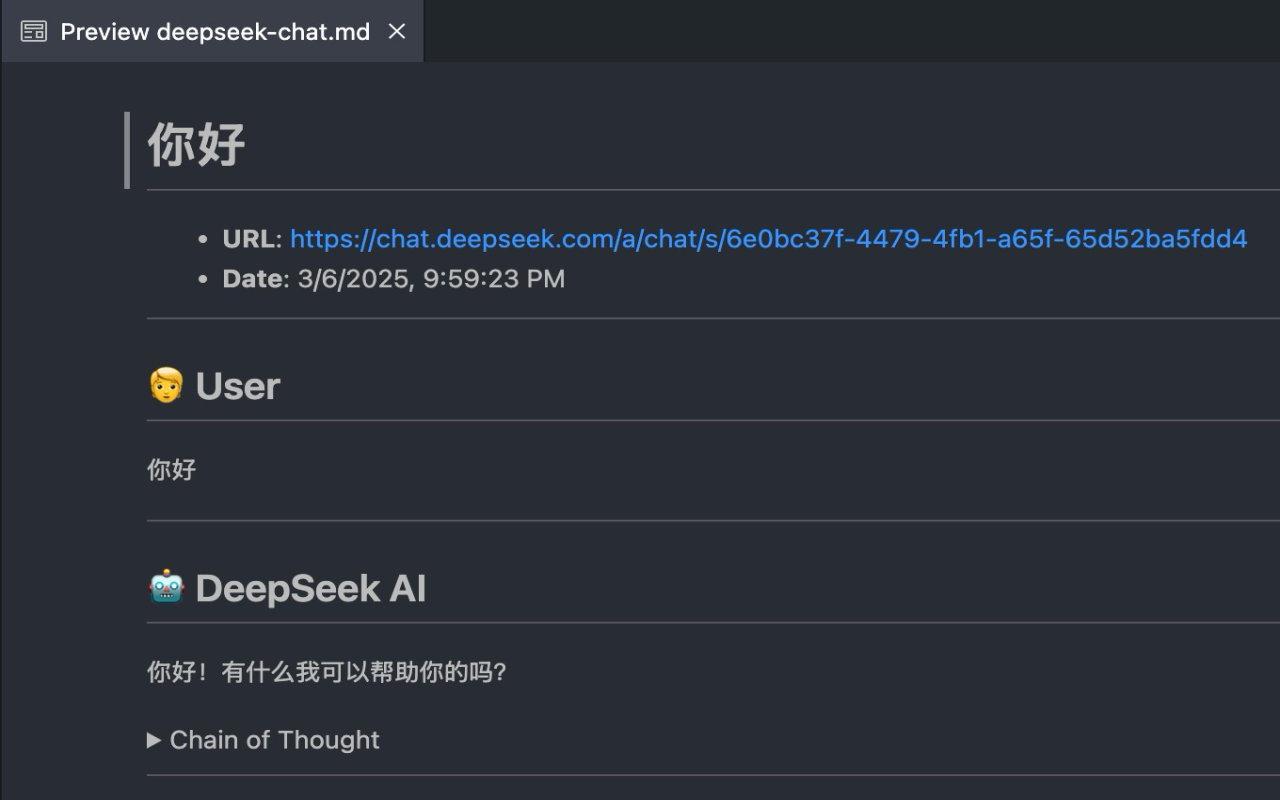Viewport: 1280px width, 800px height.
Task: Click the large 你好 title heading
Action: click(x=196, y=145)
